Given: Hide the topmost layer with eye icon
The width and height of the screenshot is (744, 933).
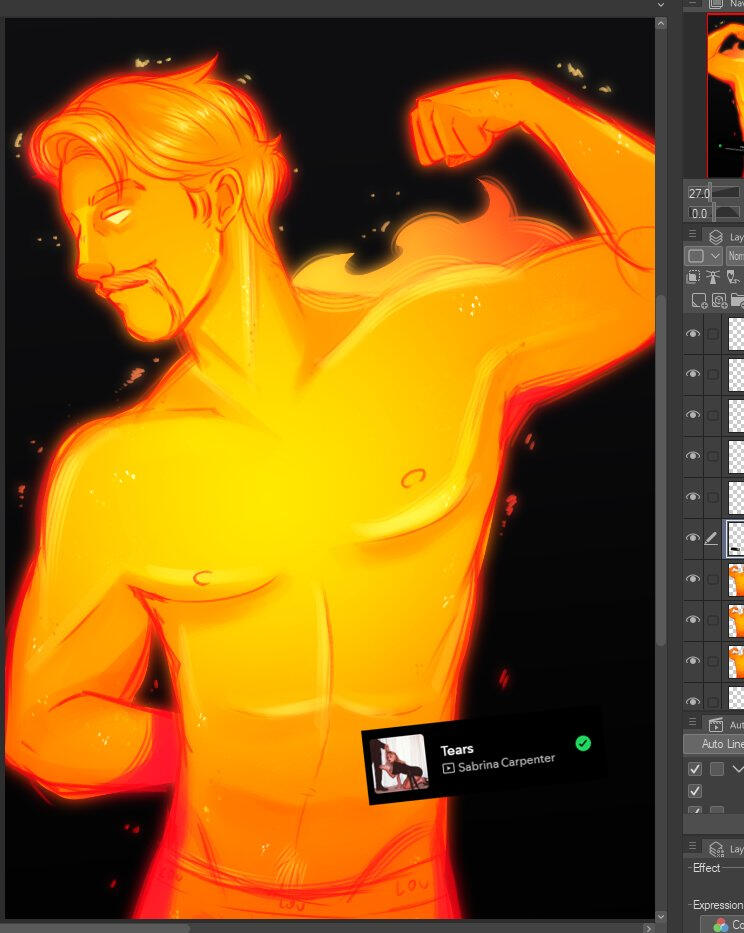Looking at the screenshot, I should click(x=693, y=333).
